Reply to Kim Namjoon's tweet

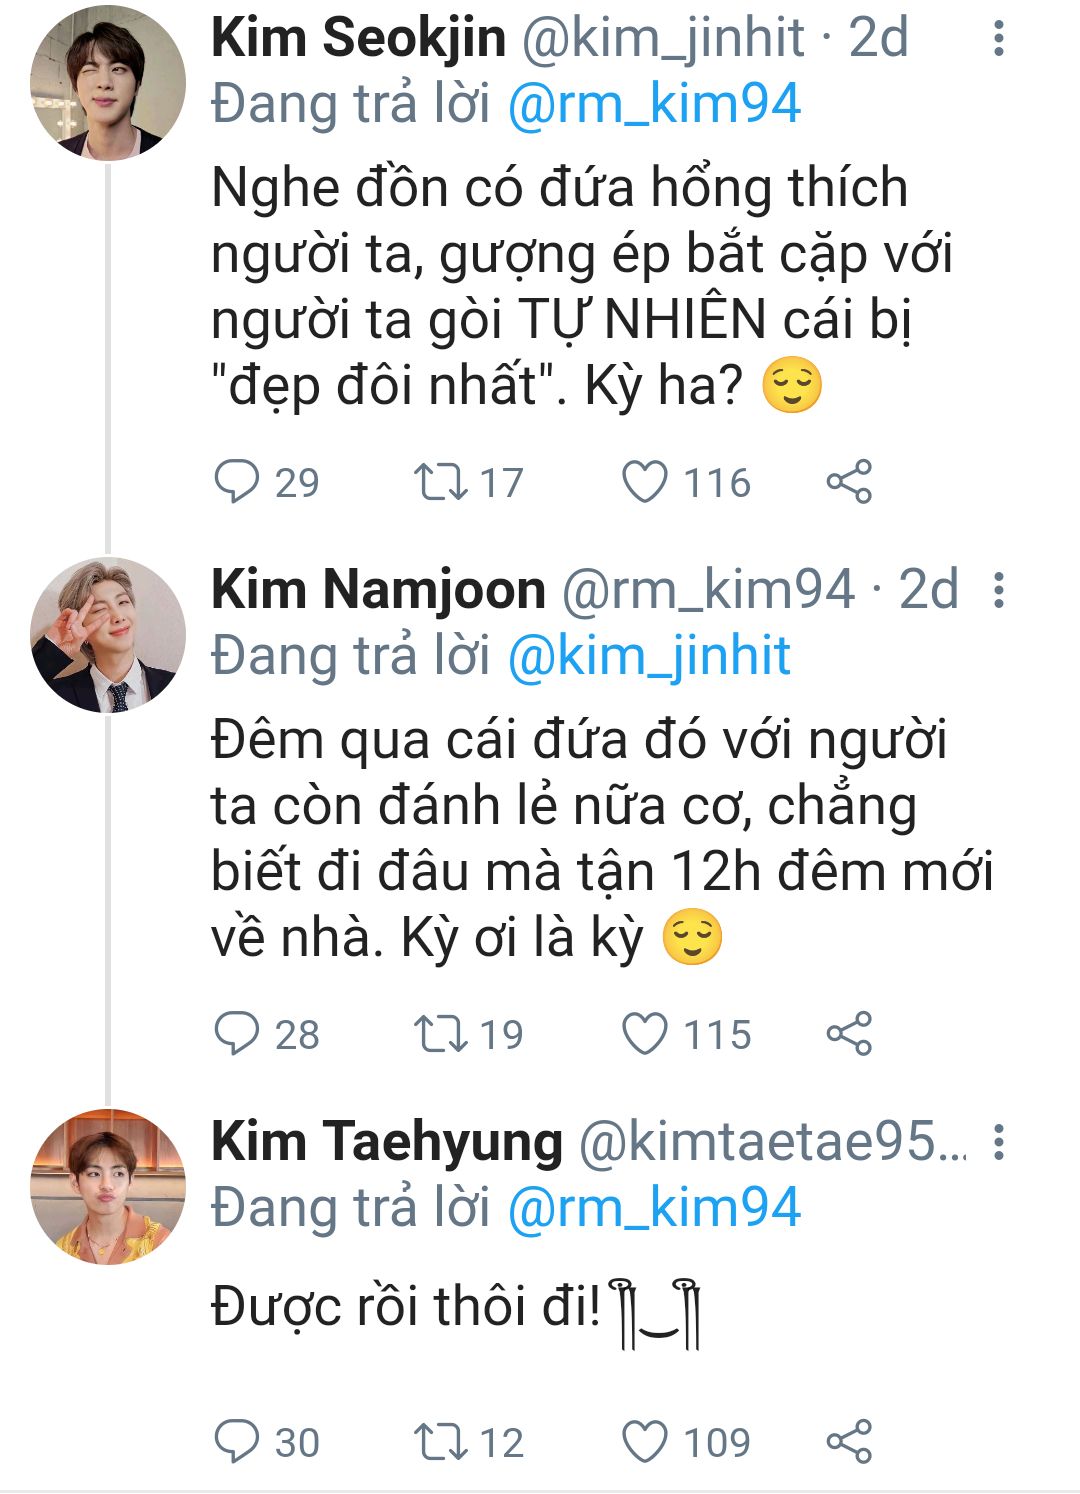[237, 1034]
